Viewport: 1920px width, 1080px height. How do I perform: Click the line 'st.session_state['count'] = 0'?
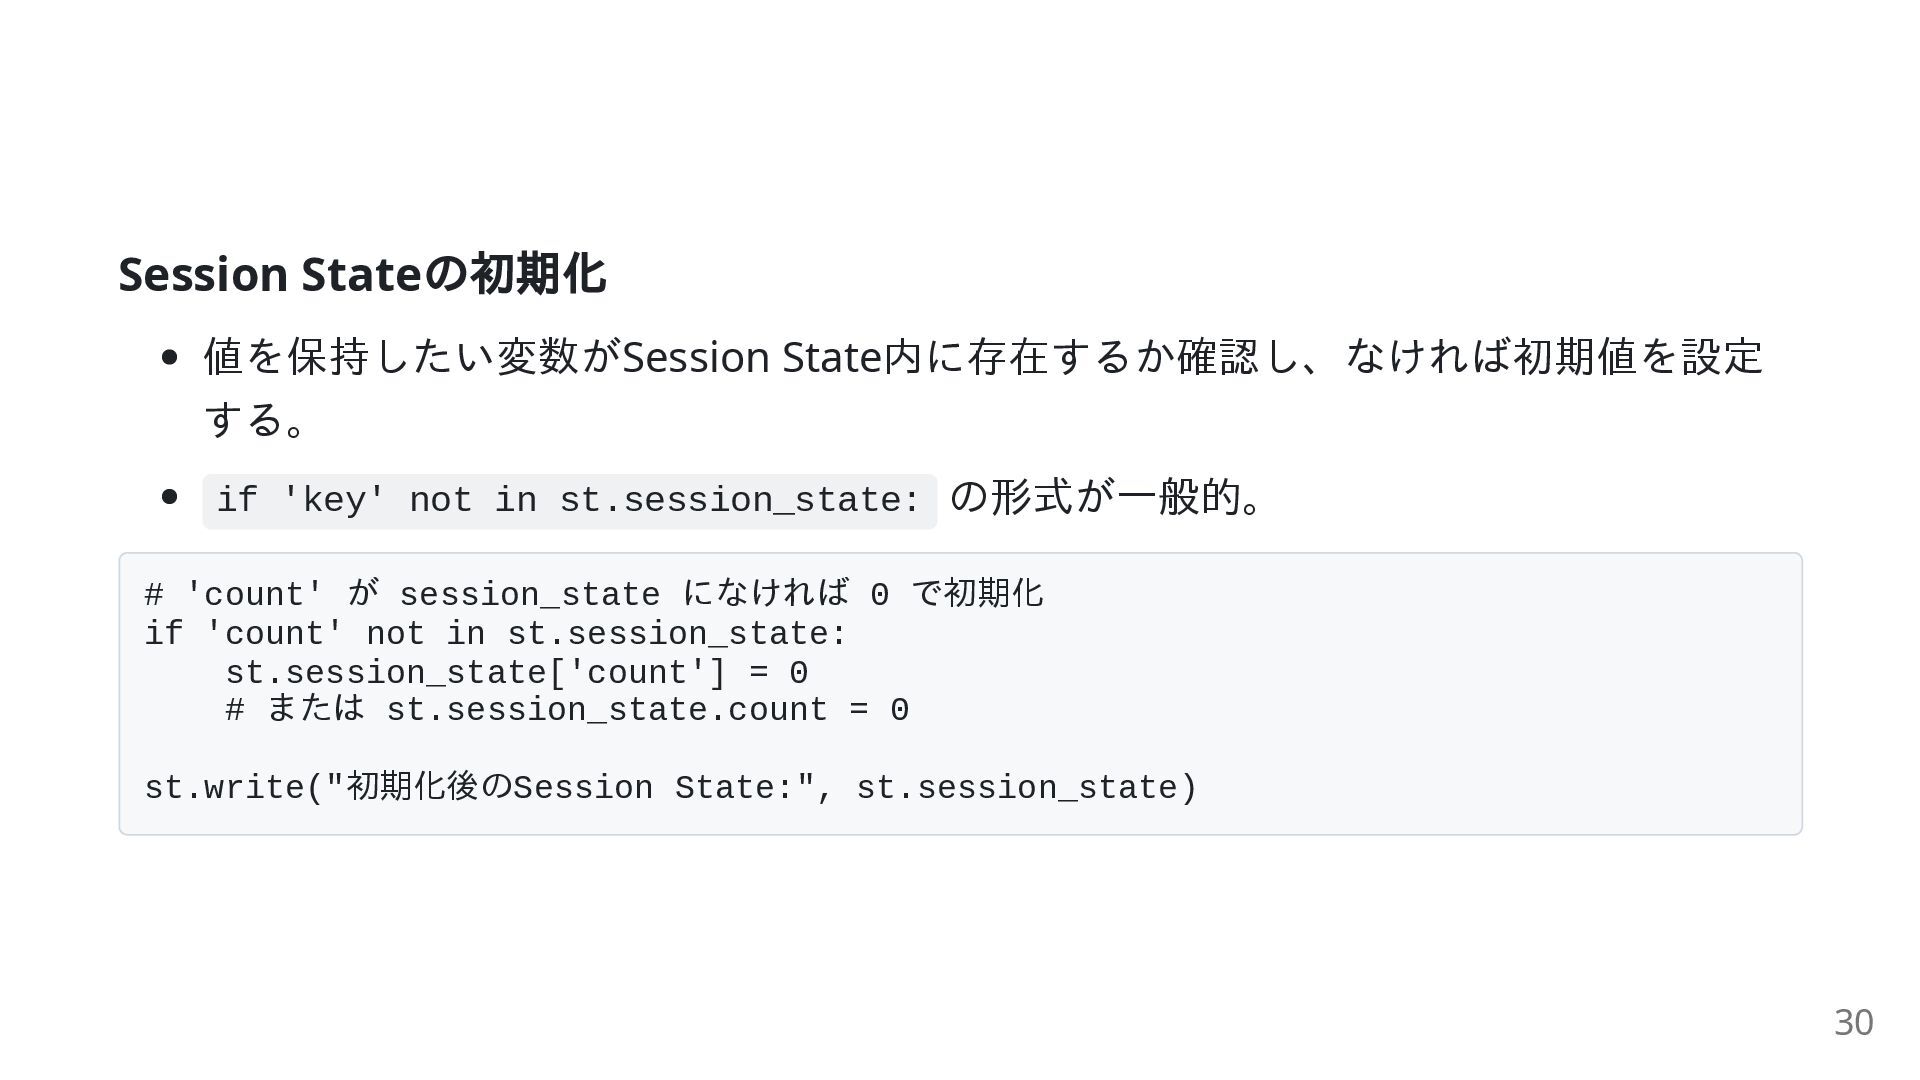(516, 672)
